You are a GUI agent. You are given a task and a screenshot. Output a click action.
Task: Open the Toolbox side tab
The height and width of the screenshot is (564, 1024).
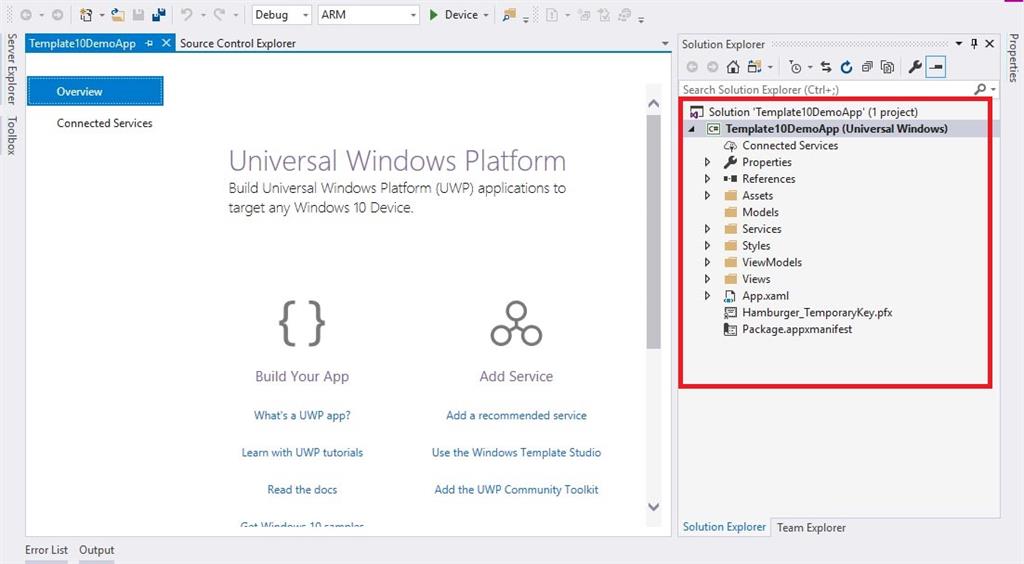[x=11, y=136]
